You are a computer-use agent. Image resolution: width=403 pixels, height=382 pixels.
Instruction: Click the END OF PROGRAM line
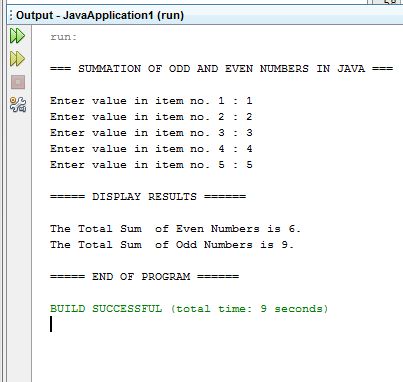144,277
